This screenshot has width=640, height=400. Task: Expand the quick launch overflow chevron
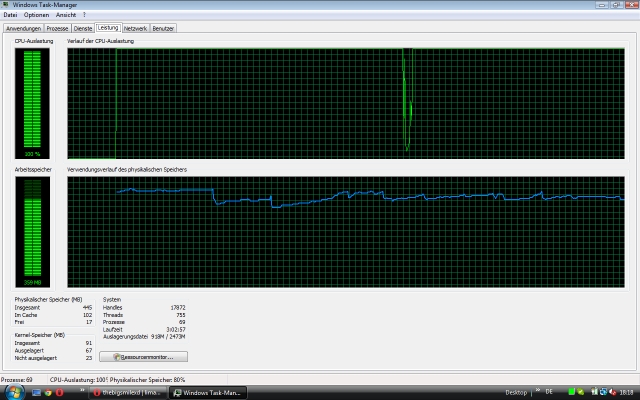point(82,391)
